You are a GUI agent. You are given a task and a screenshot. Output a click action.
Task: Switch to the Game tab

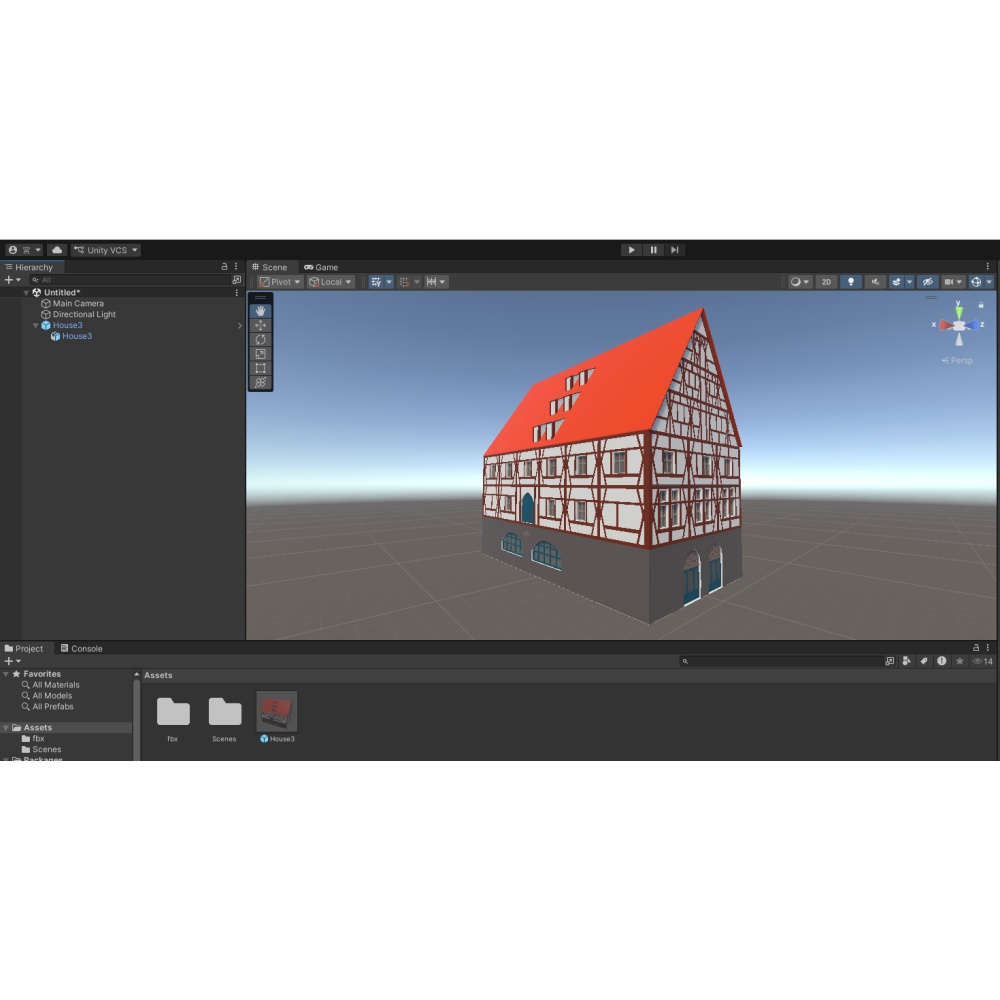pos(321,267)
